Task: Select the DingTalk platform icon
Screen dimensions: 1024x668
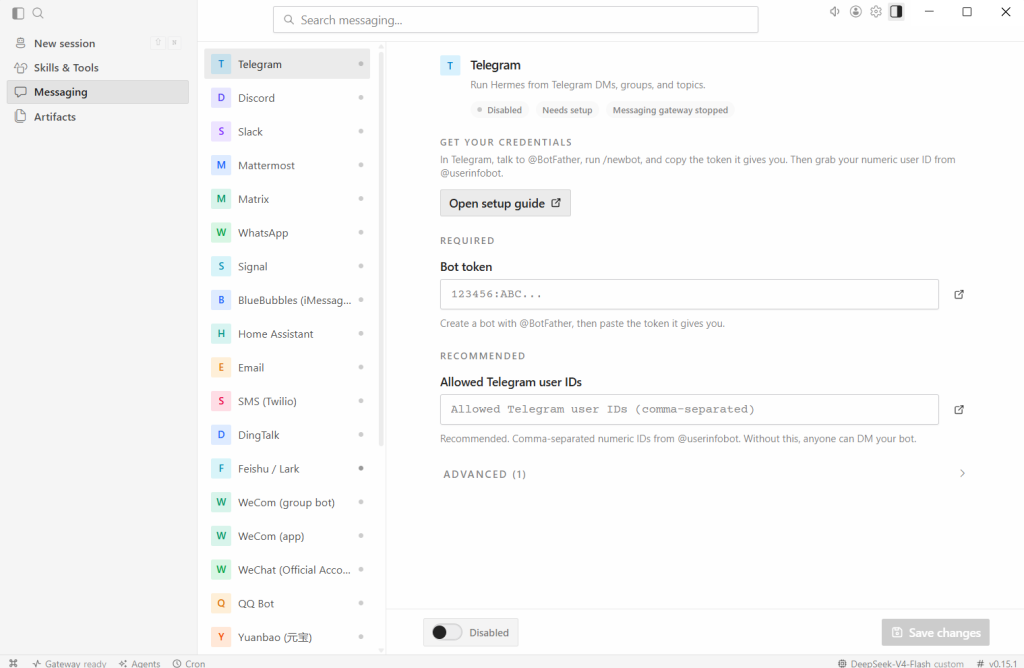Action: coord(221,435)
